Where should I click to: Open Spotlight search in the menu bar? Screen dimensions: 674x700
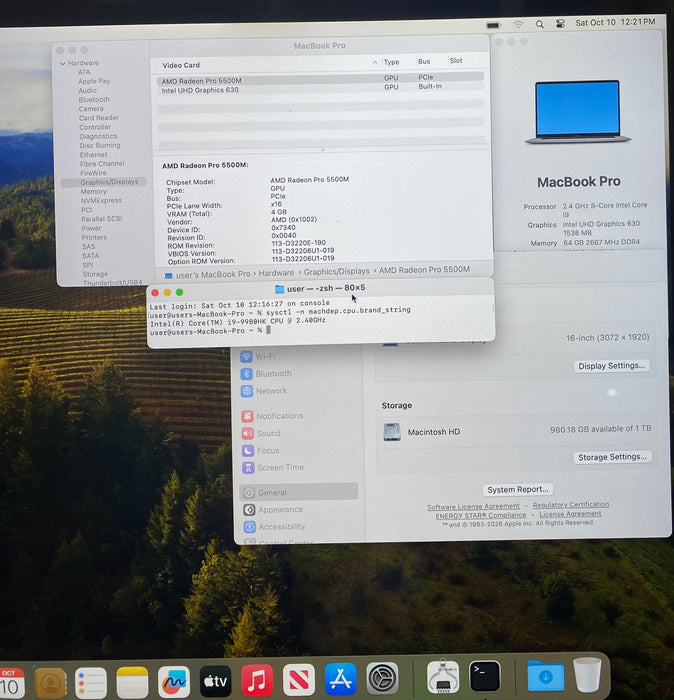[x=540, y=25]
